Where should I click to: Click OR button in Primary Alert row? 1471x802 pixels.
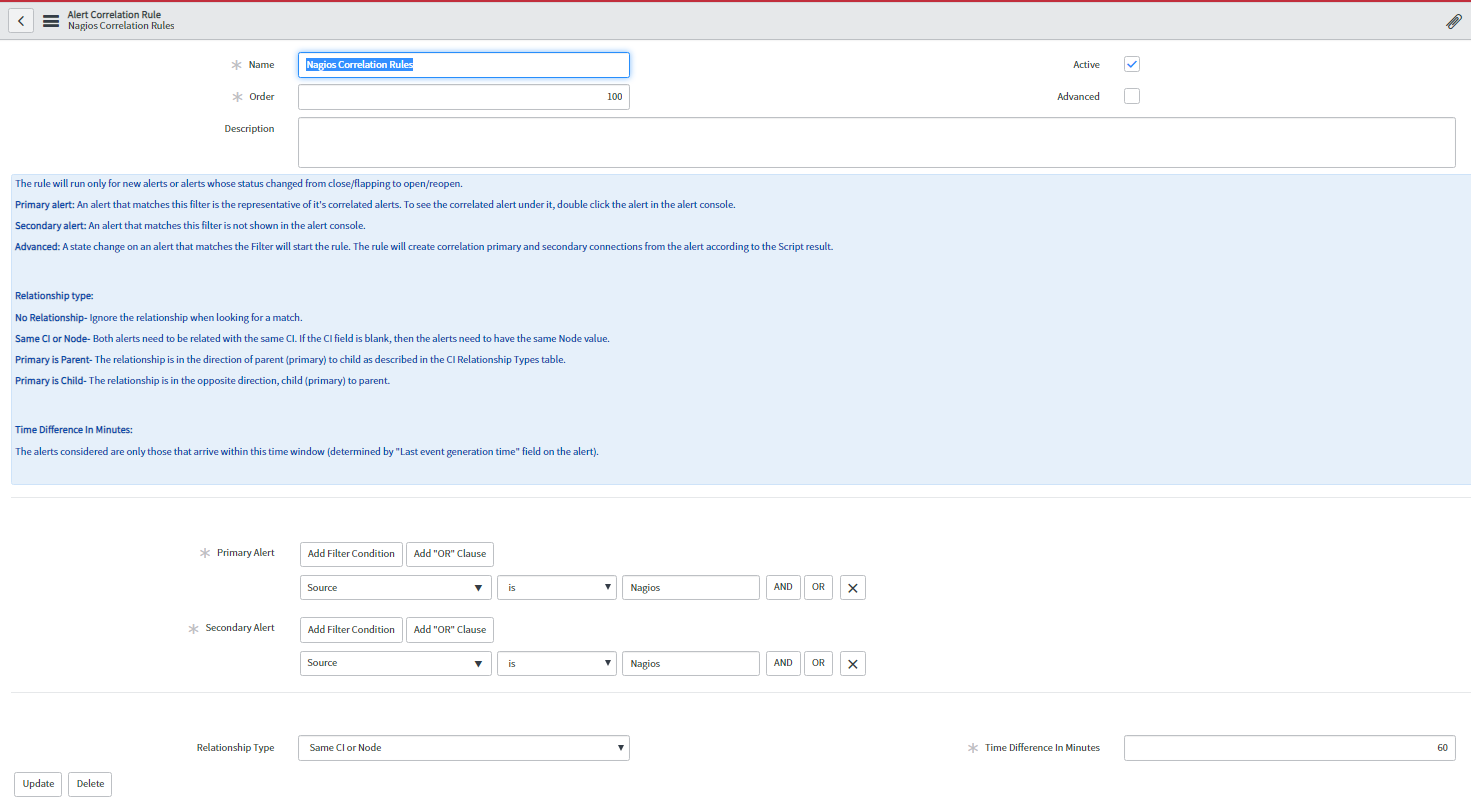click(x=818, y=588)
